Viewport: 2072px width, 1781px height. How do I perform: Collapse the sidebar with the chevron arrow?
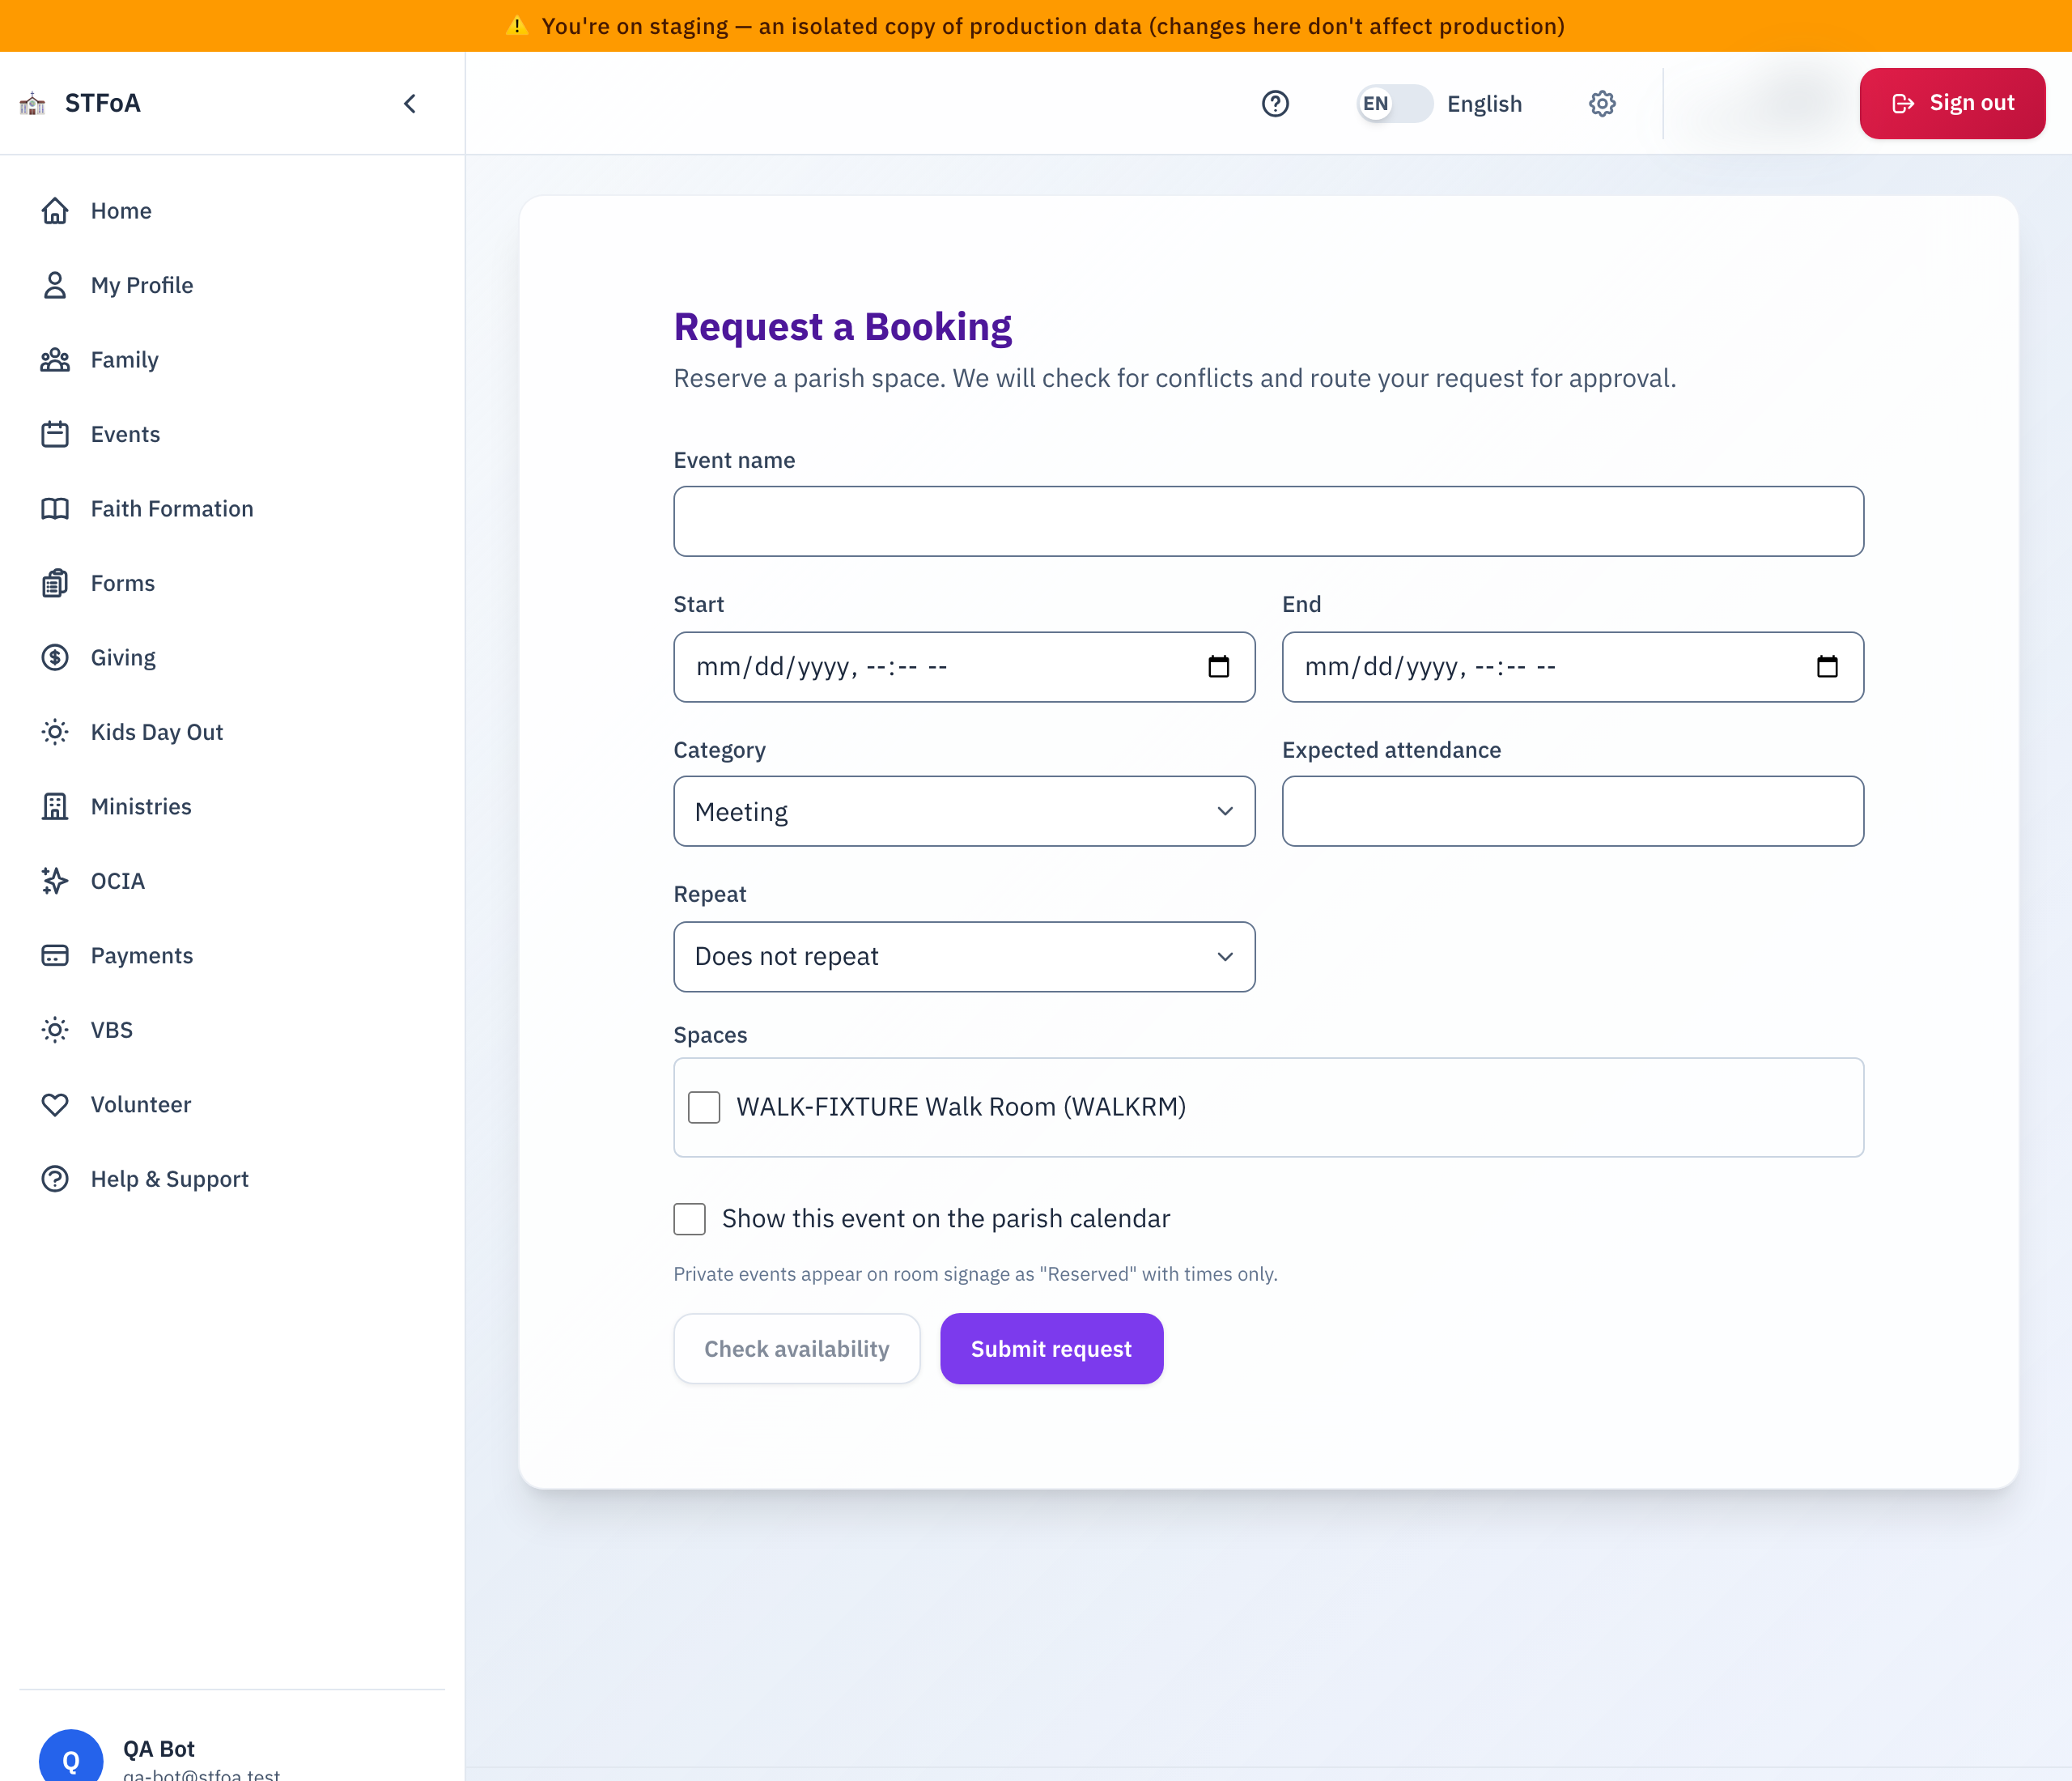click(x=410, y=104)
